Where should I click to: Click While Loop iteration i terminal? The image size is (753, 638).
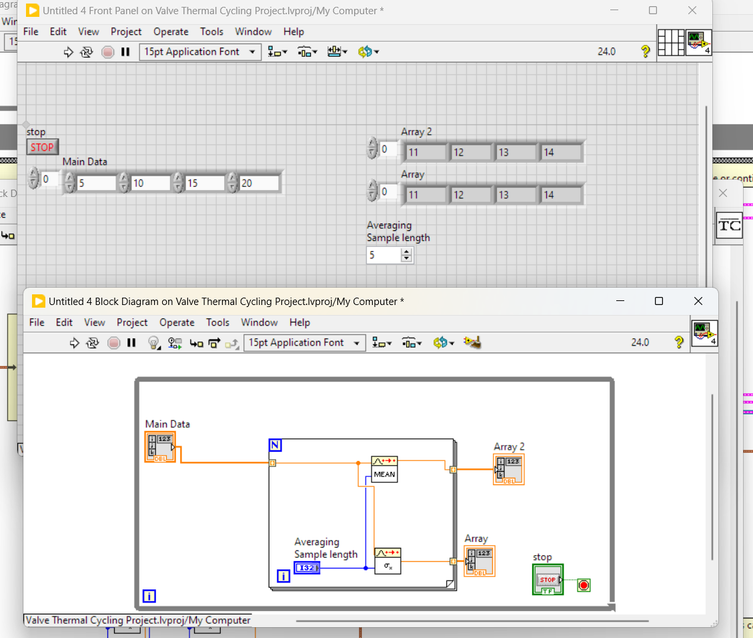coord(149,596)
